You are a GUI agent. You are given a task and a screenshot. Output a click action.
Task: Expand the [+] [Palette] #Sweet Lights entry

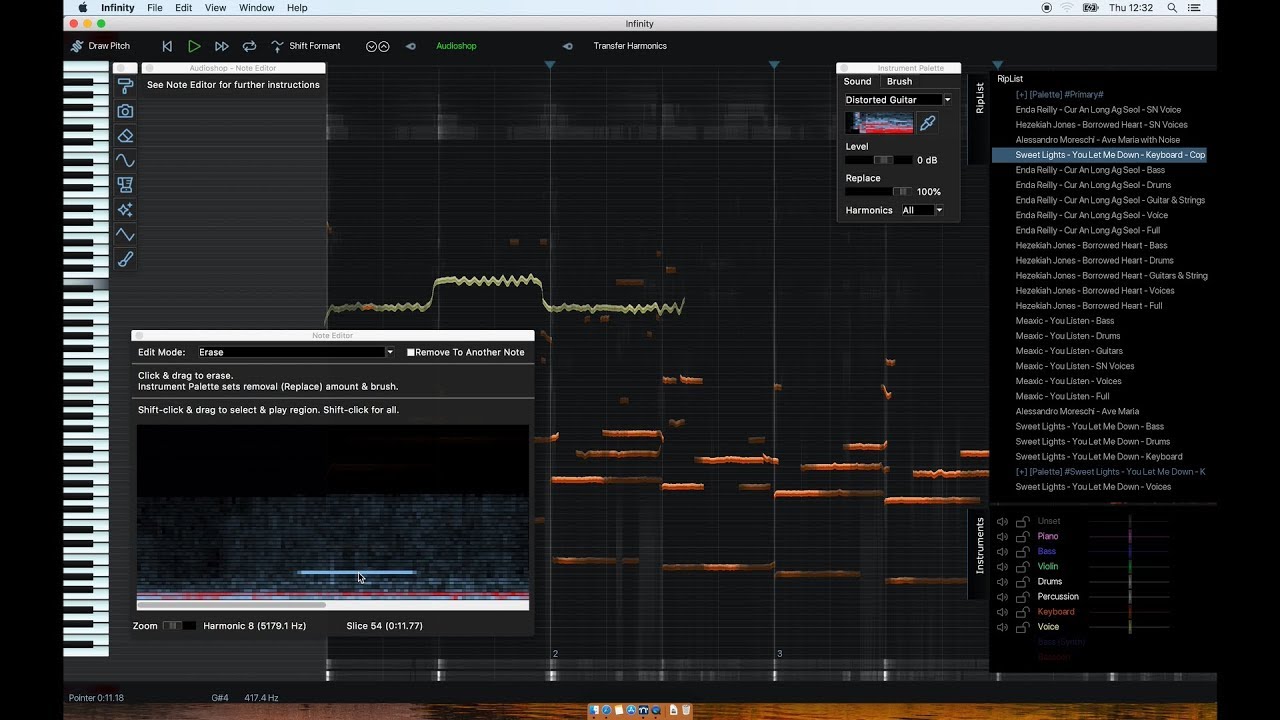coord(1110,472)
